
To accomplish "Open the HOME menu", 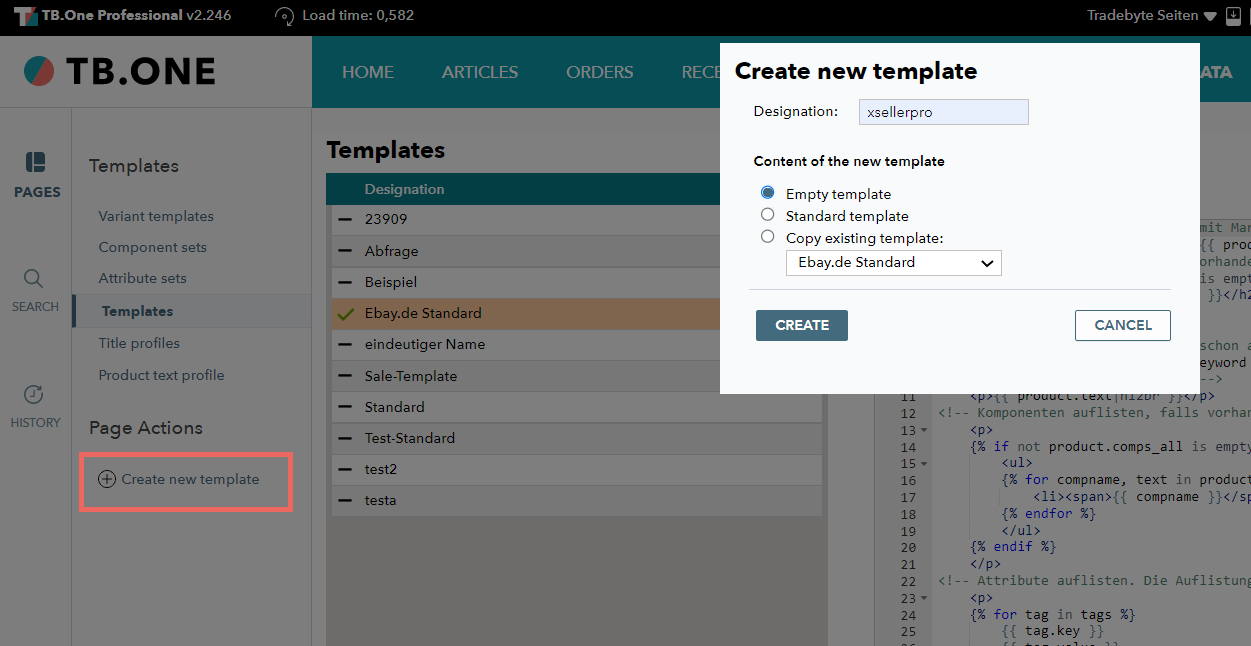I will tap(368, 72).
